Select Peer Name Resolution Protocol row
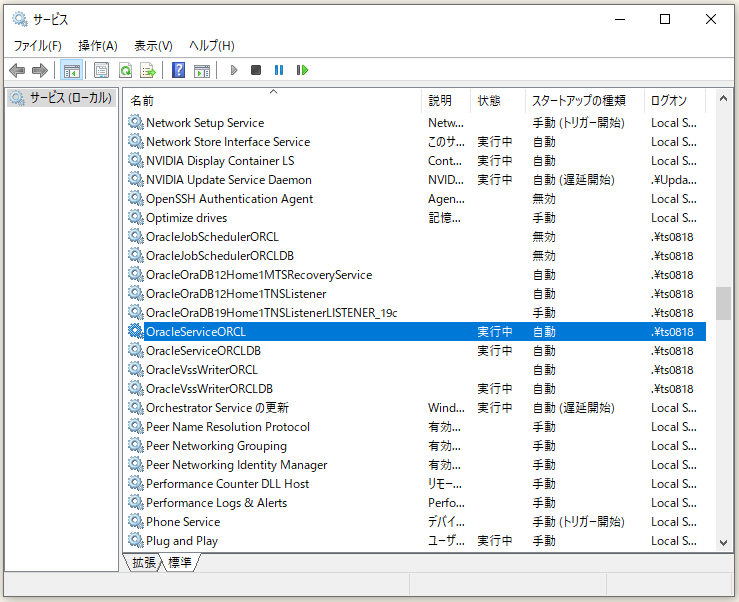739x602 pixels. (416, 427)
